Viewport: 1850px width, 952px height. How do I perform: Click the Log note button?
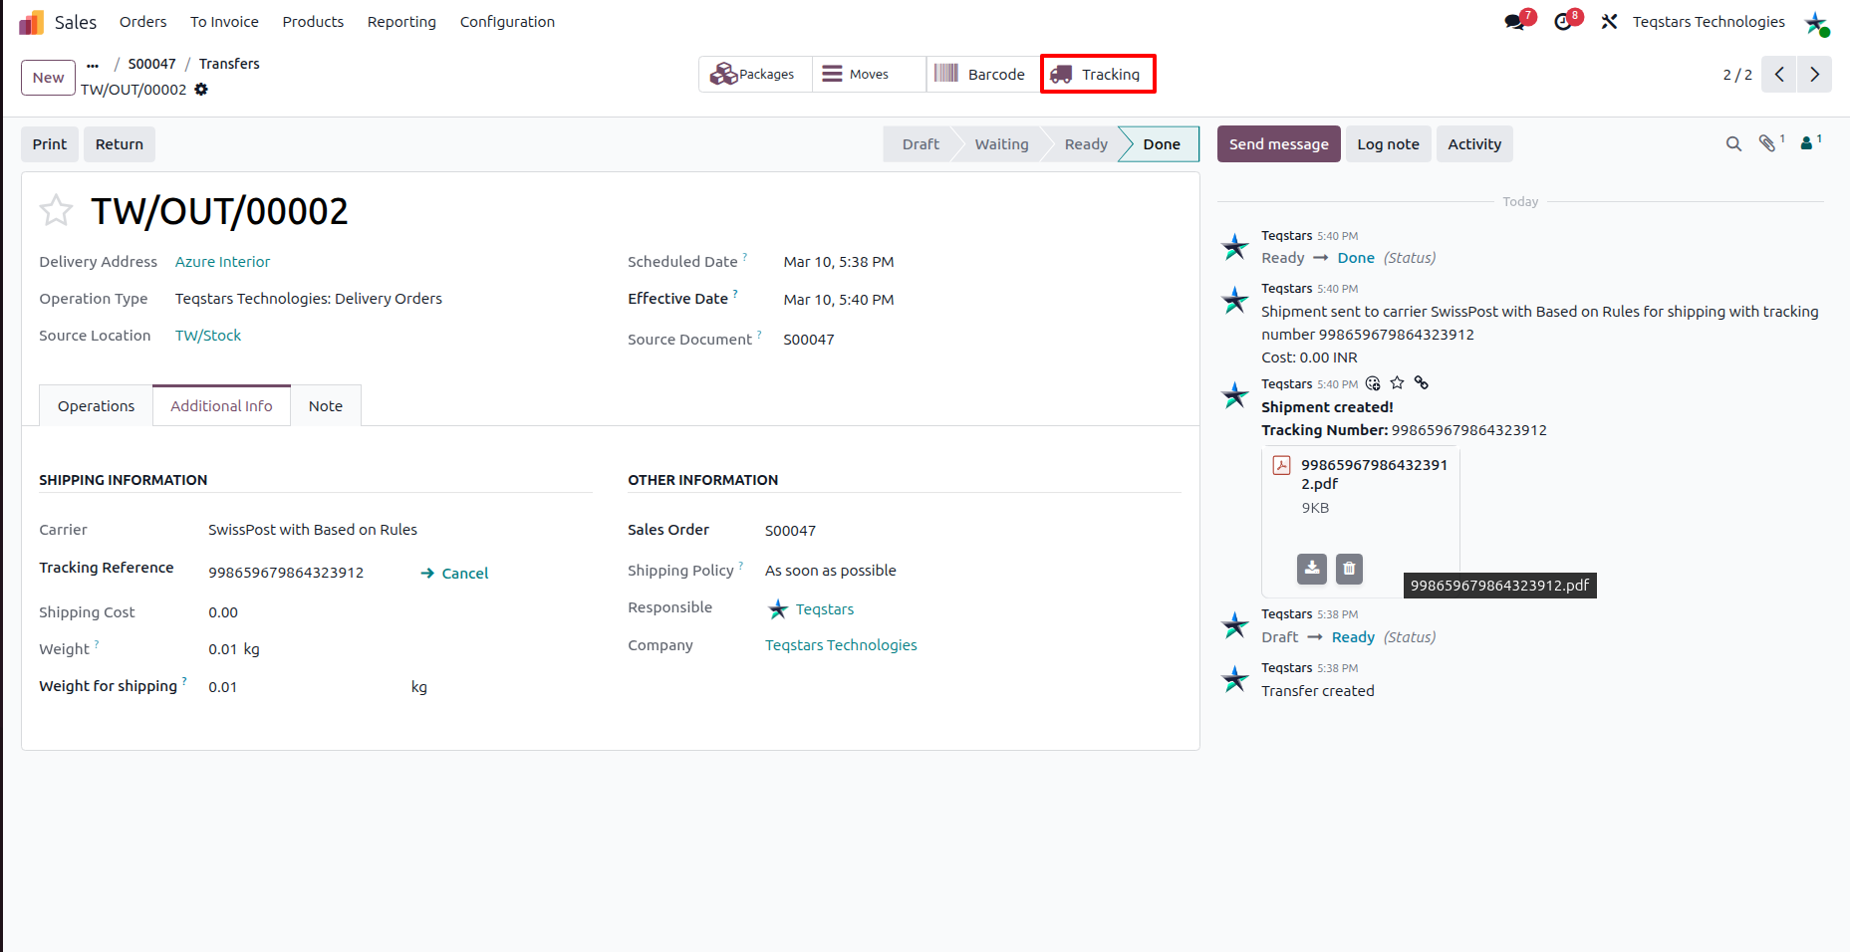pos(1388,144)
